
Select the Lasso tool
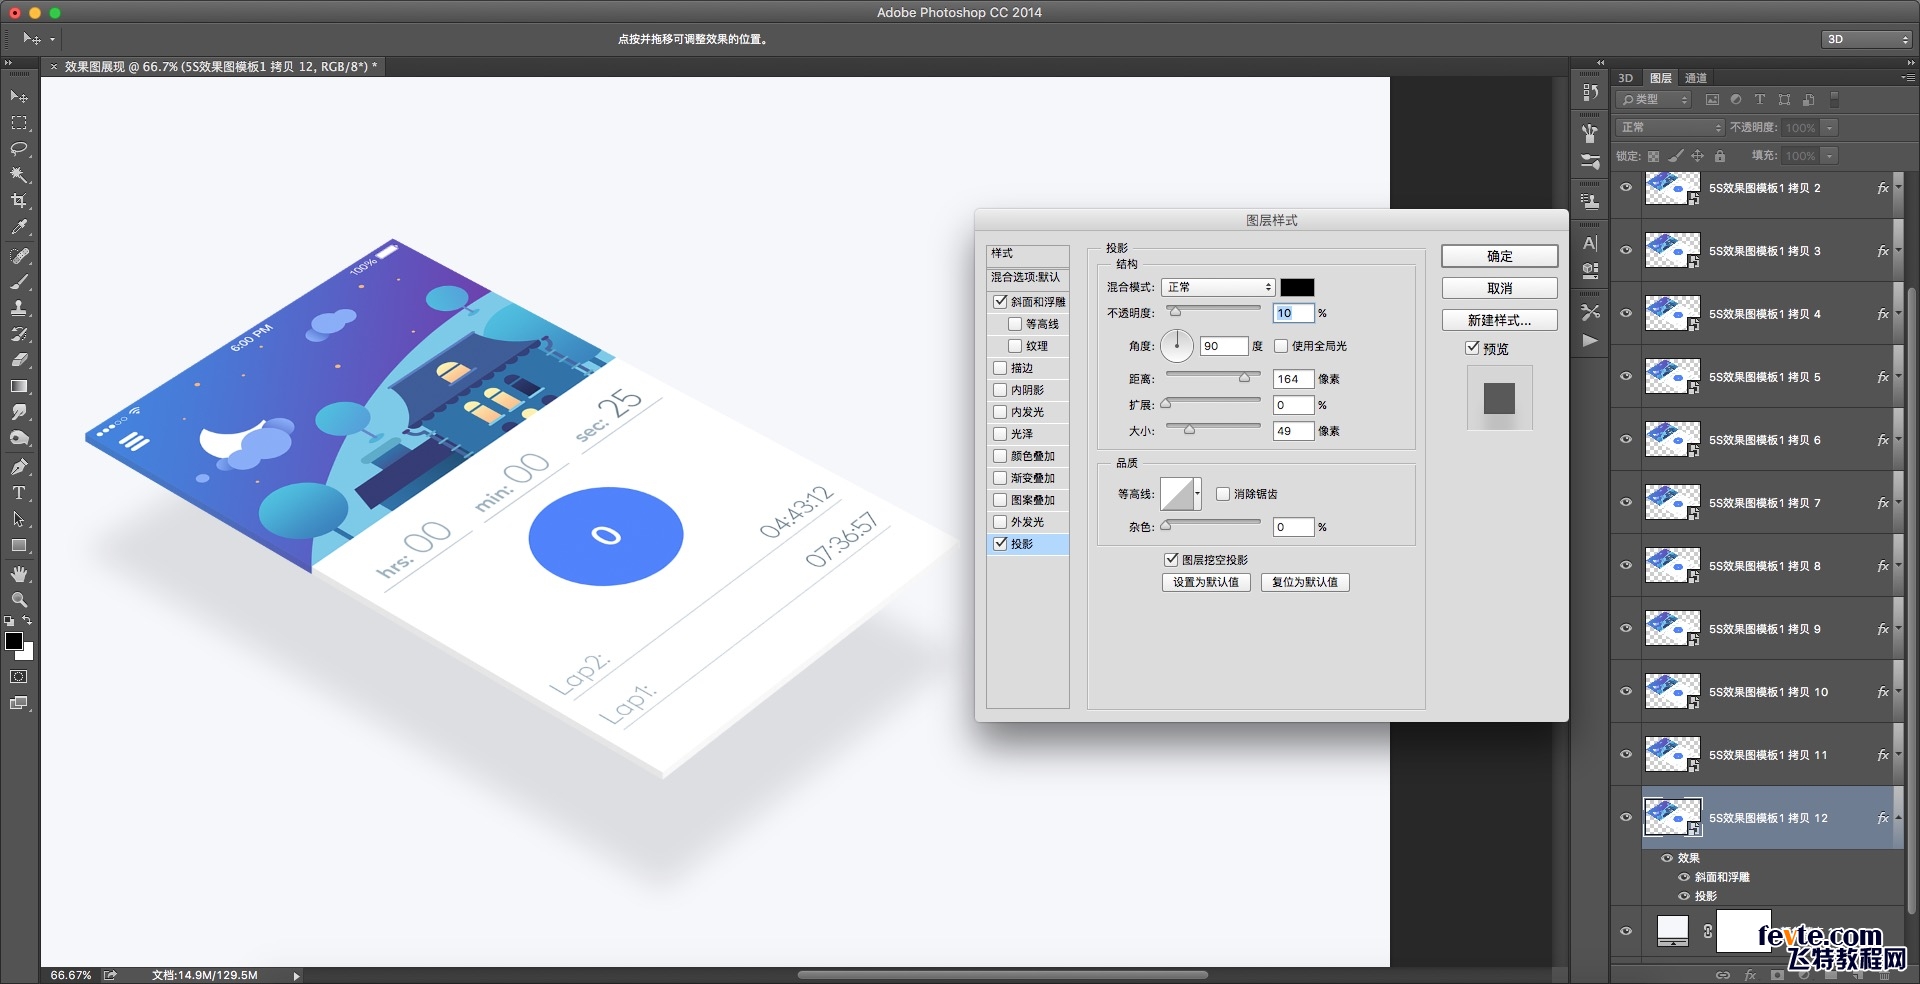19,149
